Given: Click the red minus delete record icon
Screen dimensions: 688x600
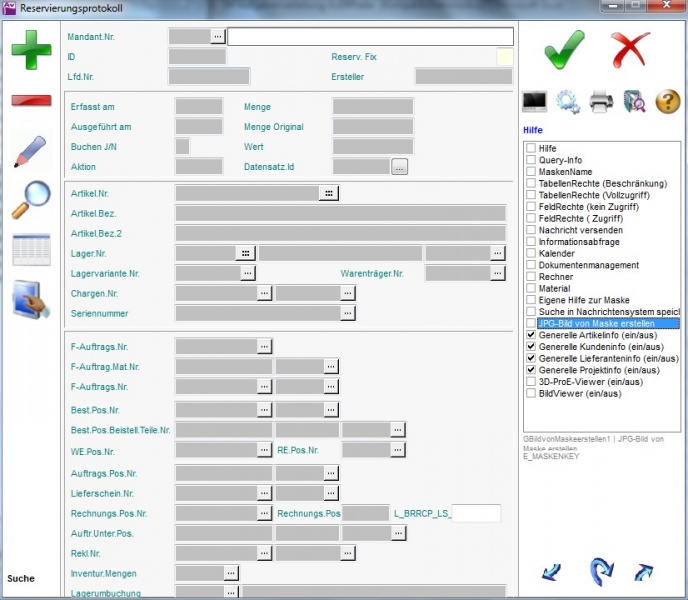Looking at the screenshot, I should coord(31,101).
